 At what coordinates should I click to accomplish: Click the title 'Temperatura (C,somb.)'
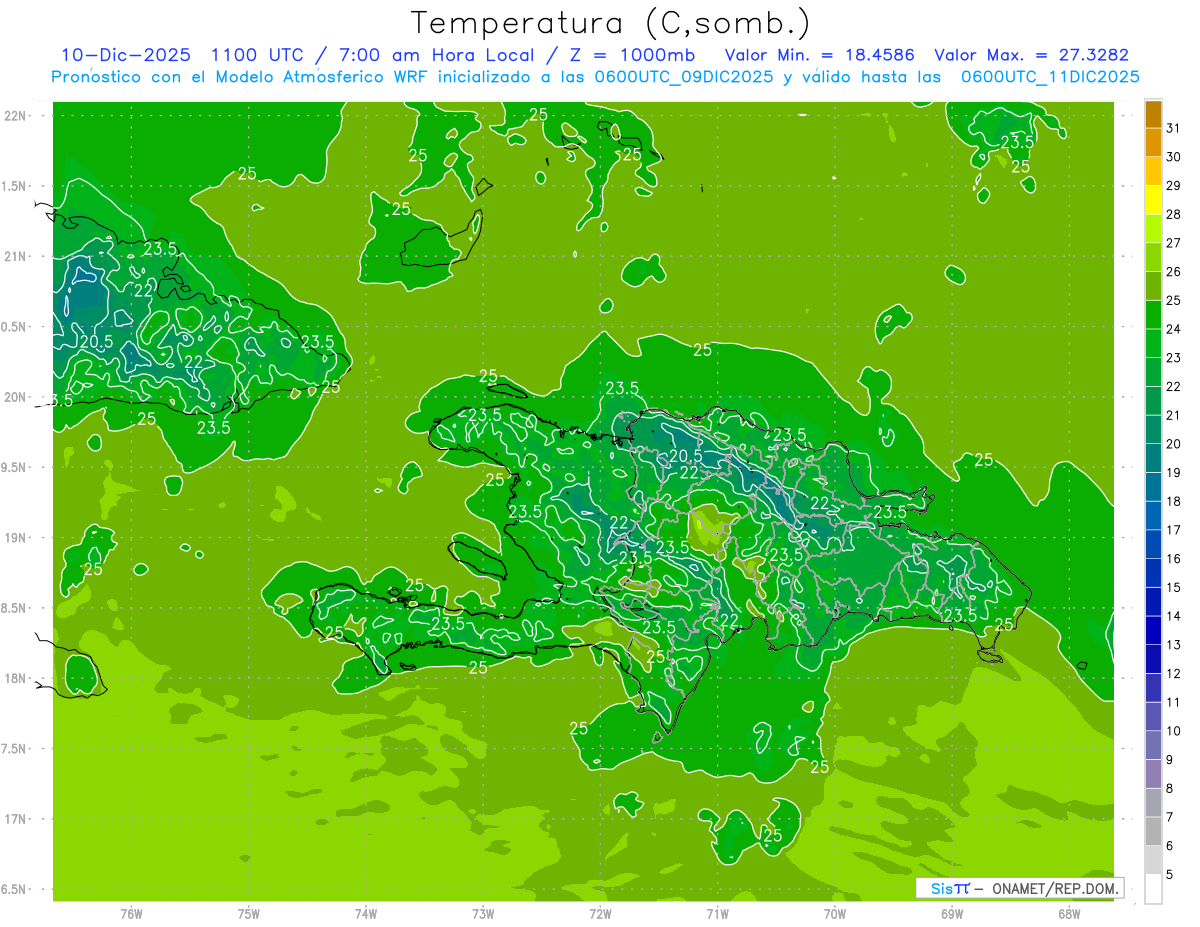coord(610,23)
